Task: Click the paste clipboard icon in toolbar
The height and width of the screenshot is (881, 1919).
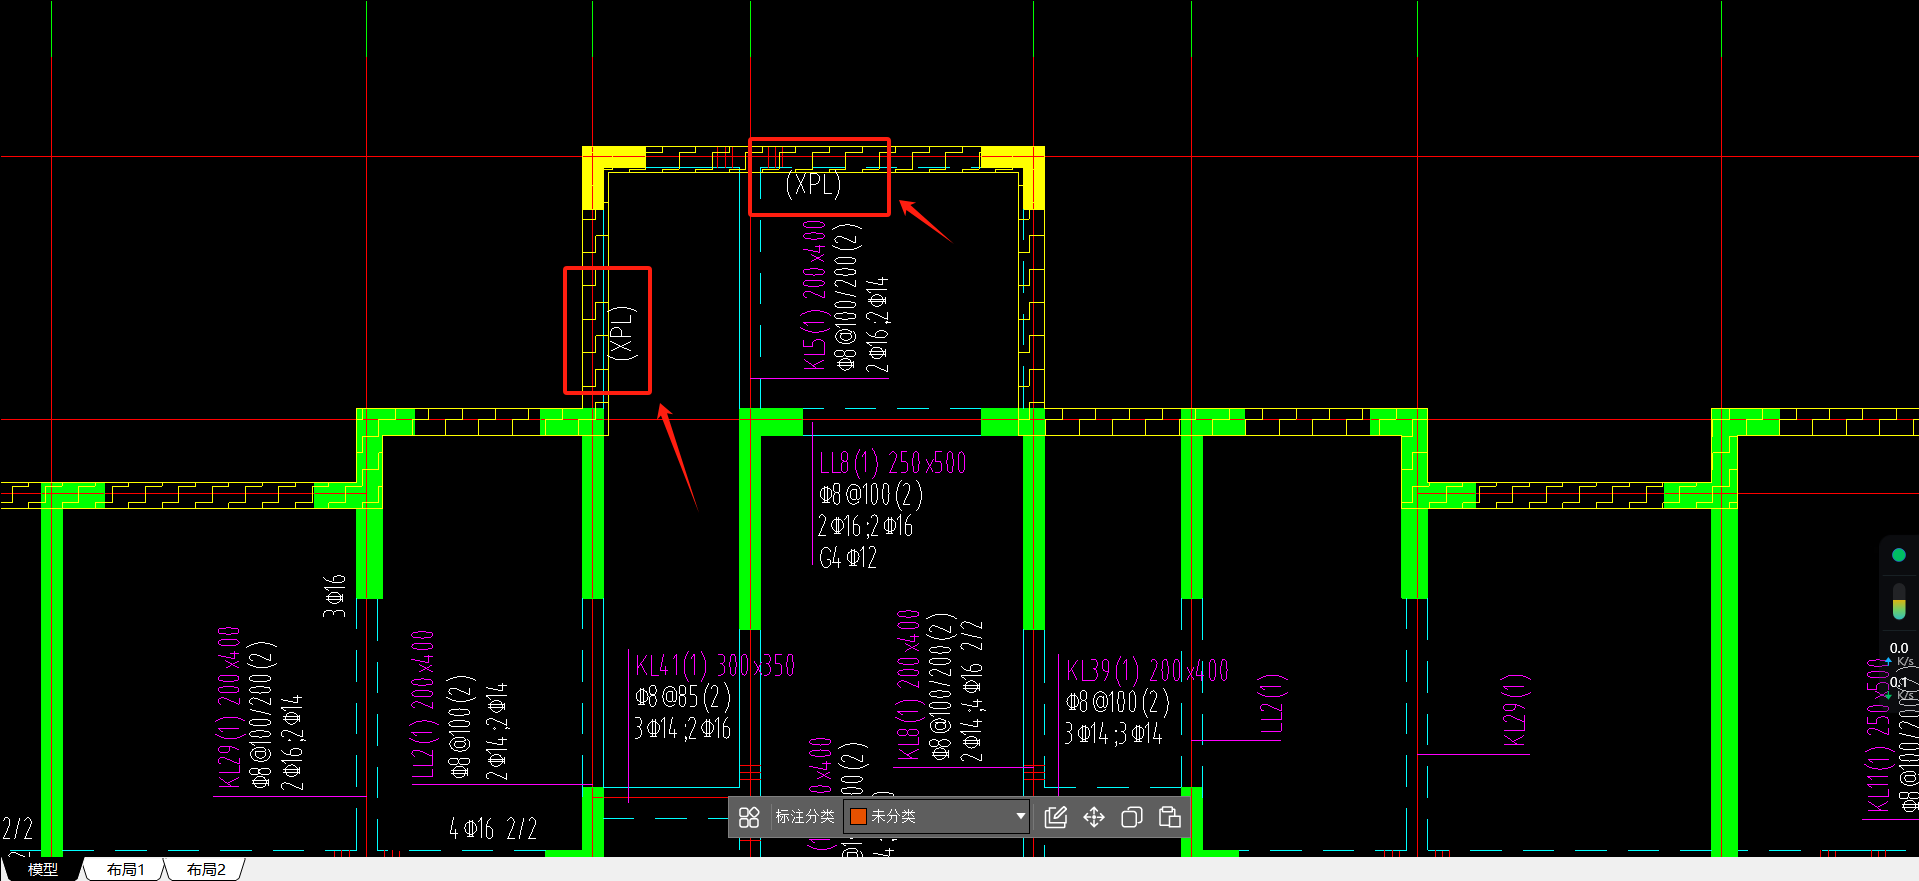Action: [x=1170, y=817]
